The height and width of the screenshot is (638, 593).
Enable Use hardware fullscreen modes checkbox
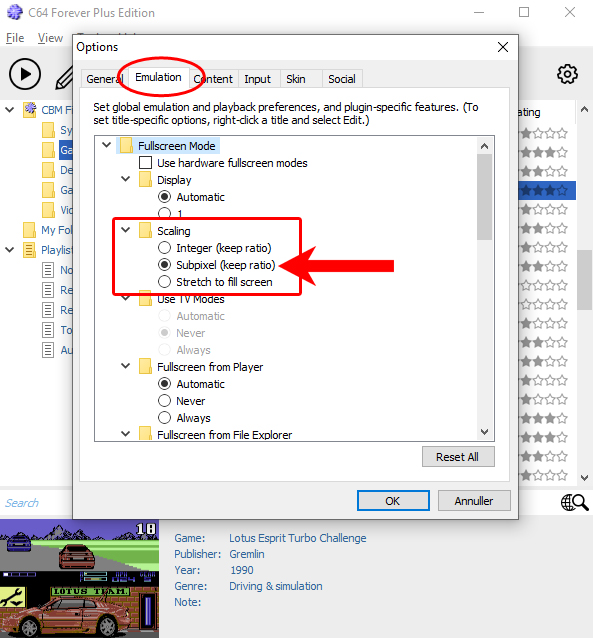145,163
